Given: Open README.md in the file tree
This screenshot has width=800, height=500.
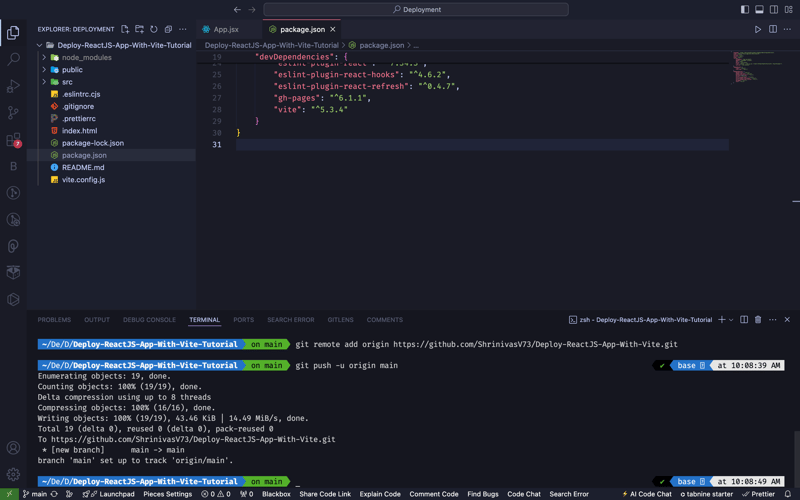Looking at the screenshot, I should coord(83,167).
